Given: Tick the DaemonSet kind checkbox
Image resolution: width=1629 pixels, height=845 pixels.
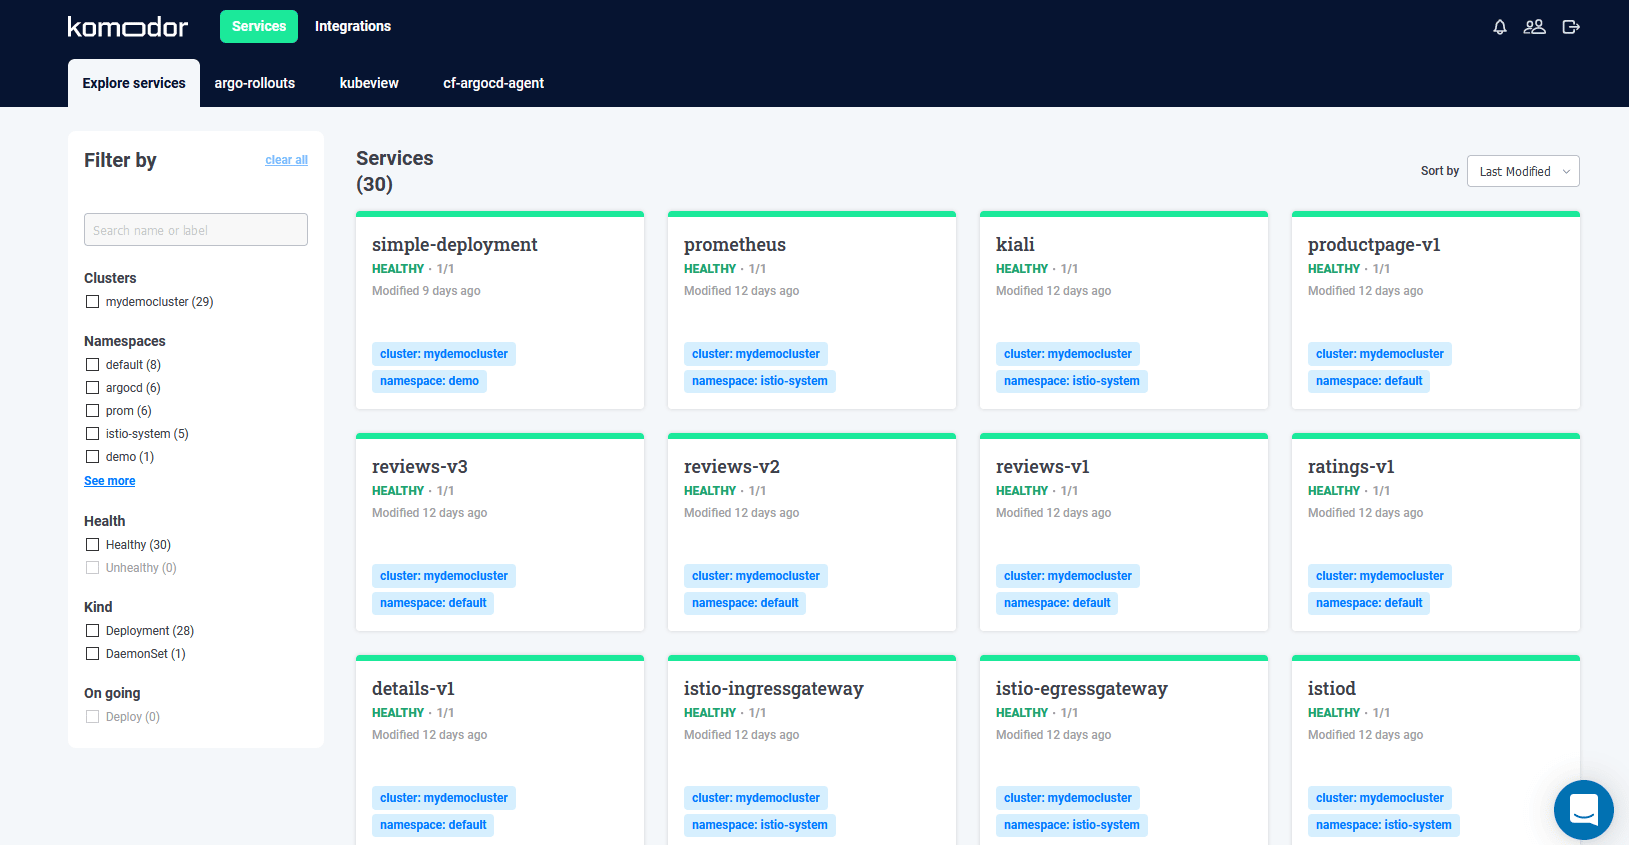Looking at the screenshot, I should [93, 654].
